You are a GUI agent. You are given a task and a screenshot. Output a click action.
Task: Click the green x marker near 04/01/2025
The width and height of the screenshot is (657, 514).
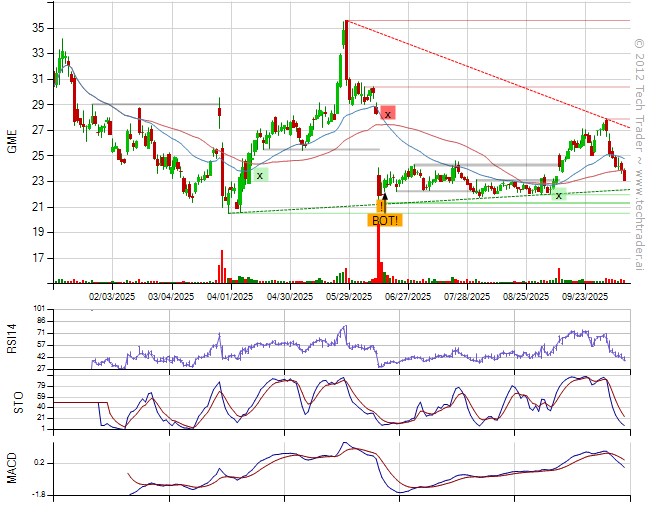pos(259,175)
